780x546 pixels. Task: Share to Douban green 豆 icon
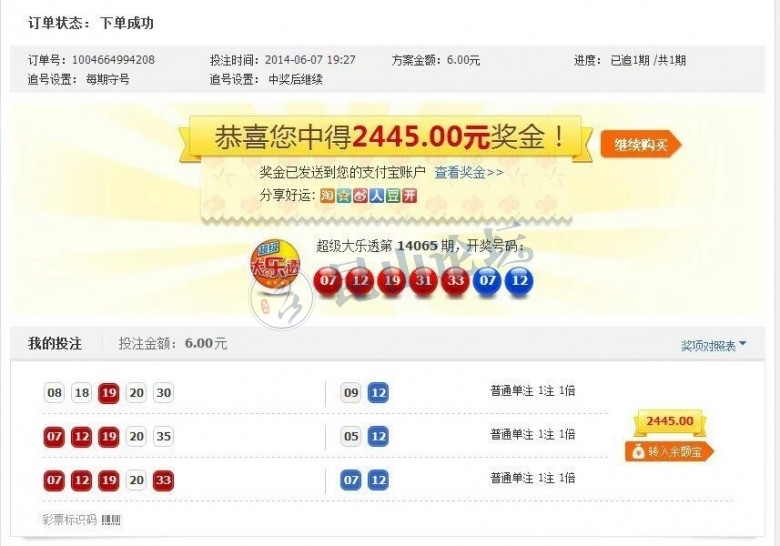click(x=393, y=196)
